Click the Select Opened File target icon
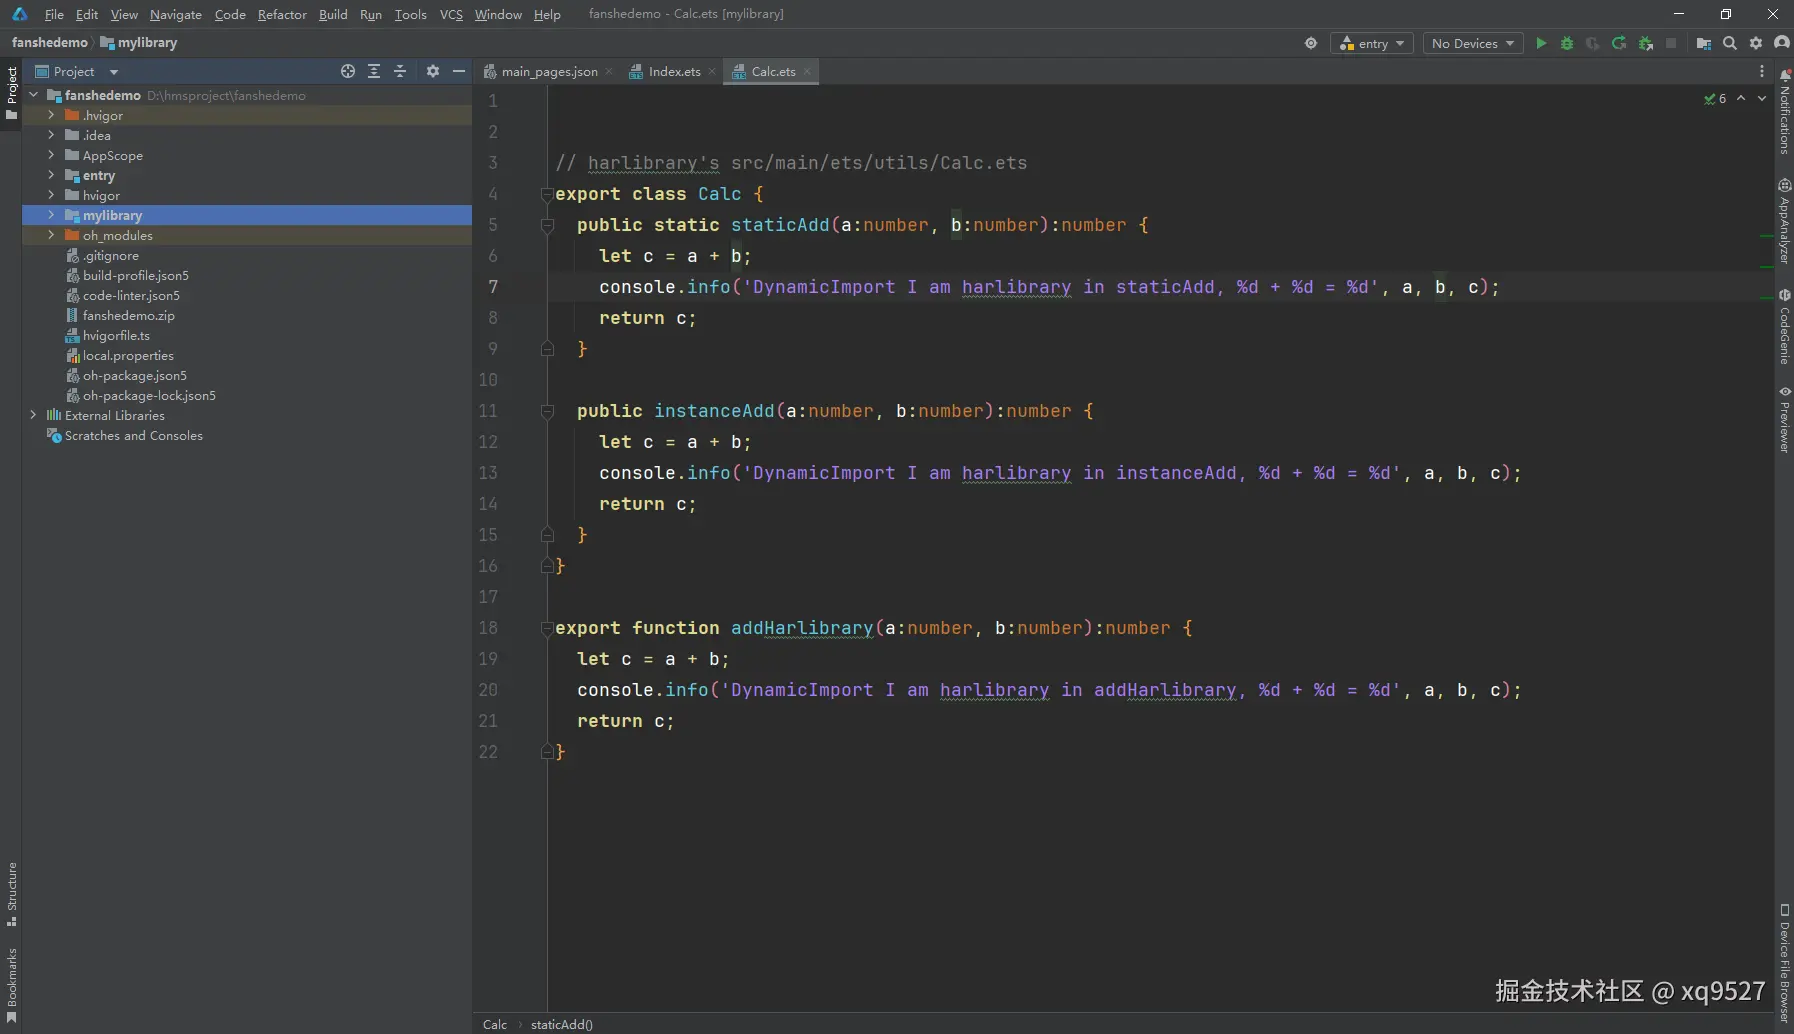Viewport: 1794px width, 1034px height. click(x=348, y=71)
